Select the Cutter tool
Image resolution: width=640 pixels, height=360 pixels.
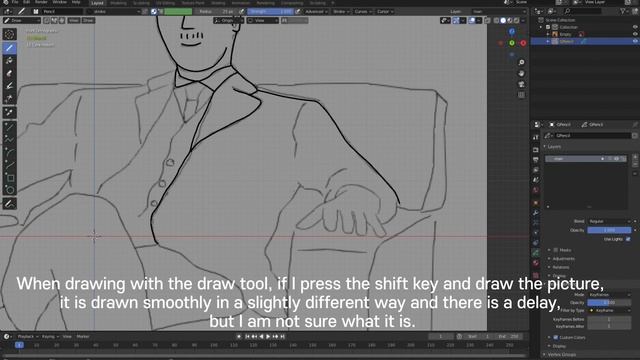[x=9, y=99]
